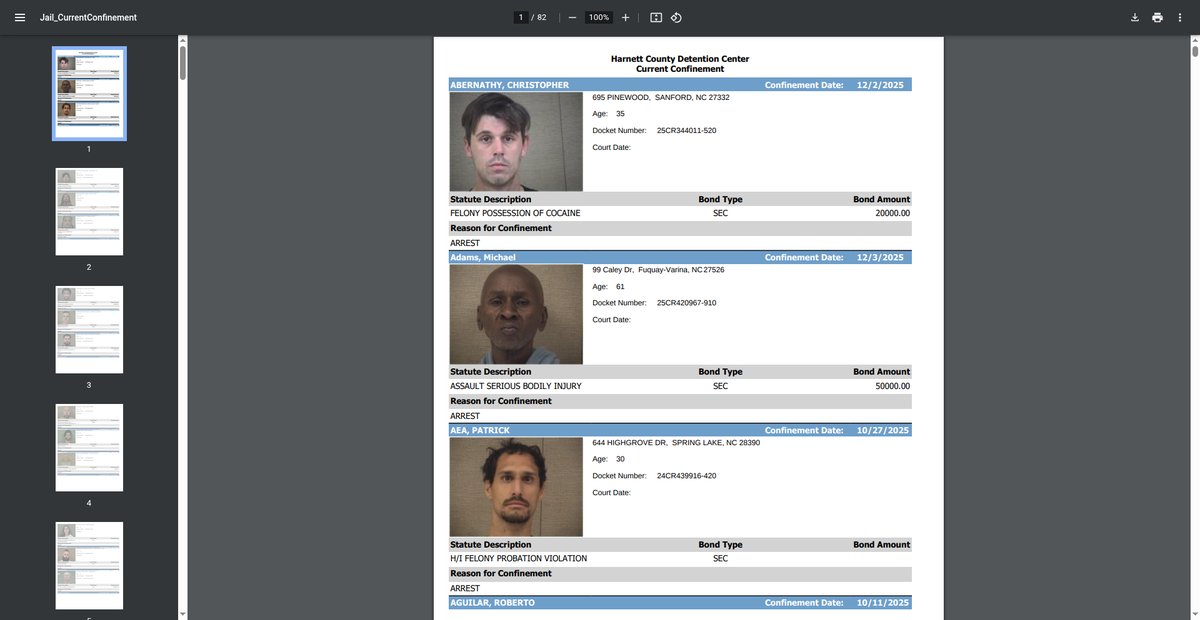This screenshot has height=620, width=1200.
Task: Click the sidebar vertical scrollbar thumb
Action: (x=182, y=62)
